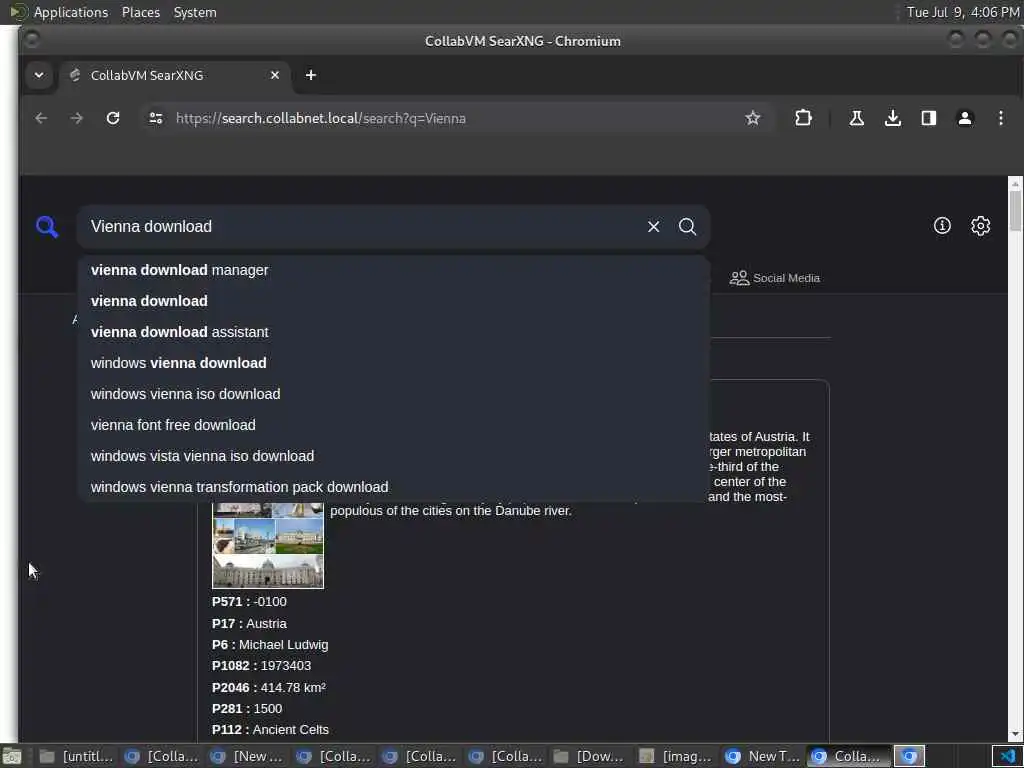Screen dimensions: 1024x768
Task: Click 'P112 : Ancient Celts' info row
Action: (x=270, y=729)
